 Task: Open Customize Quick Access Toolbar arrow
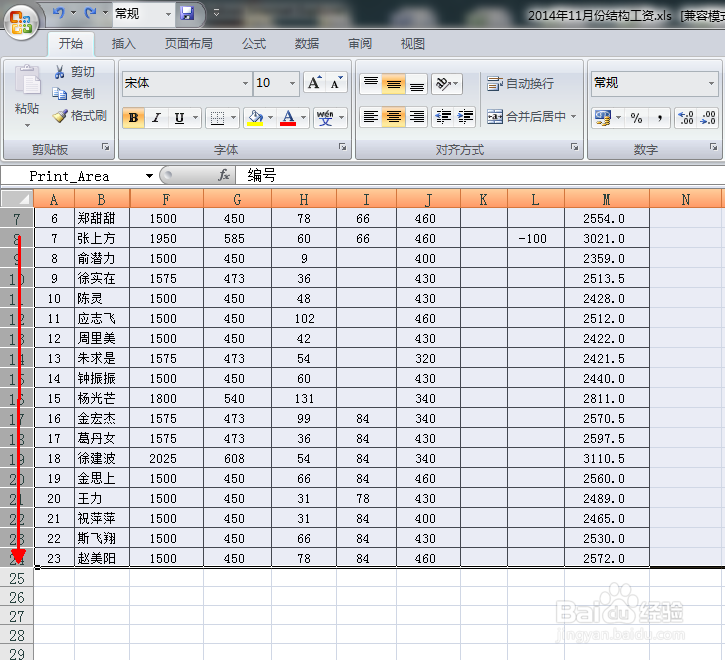(x=216, y=13)
